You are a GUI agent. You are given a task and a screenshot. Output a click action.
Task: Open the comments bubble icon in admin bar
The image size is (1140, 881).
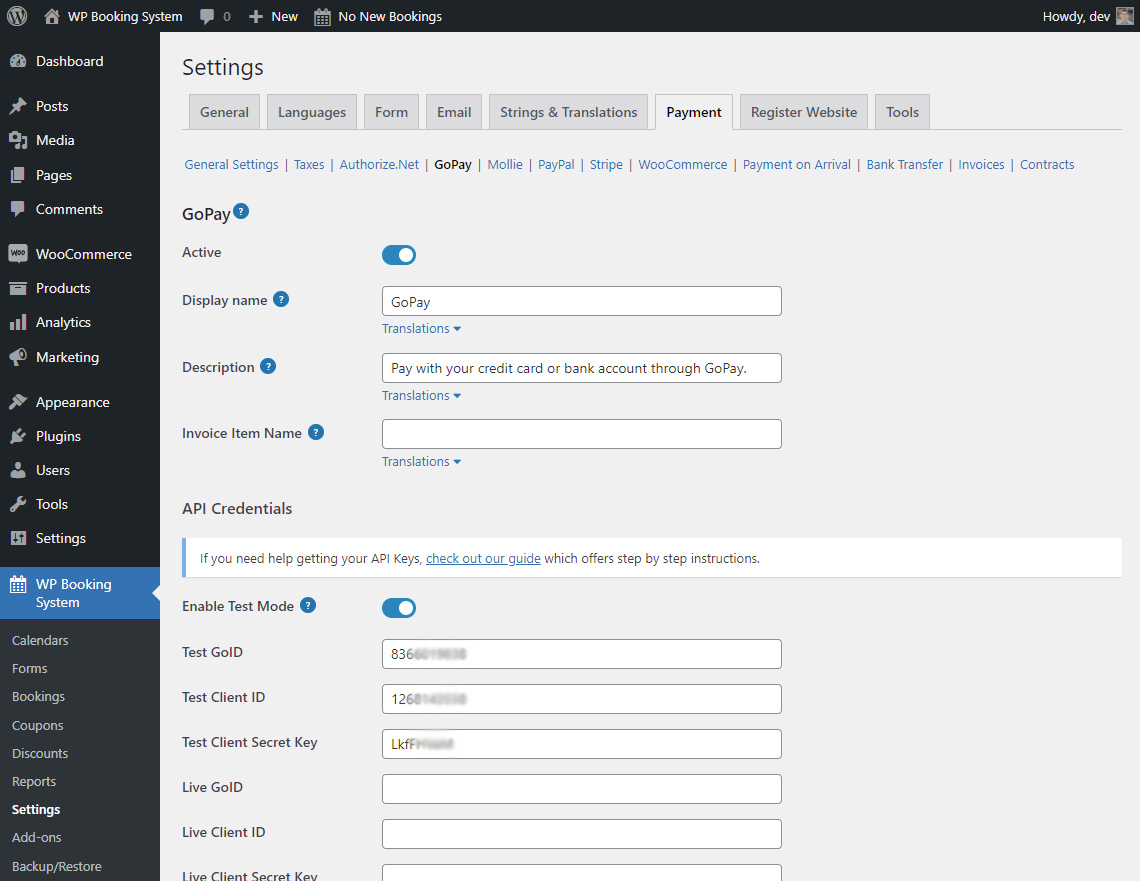207,16
